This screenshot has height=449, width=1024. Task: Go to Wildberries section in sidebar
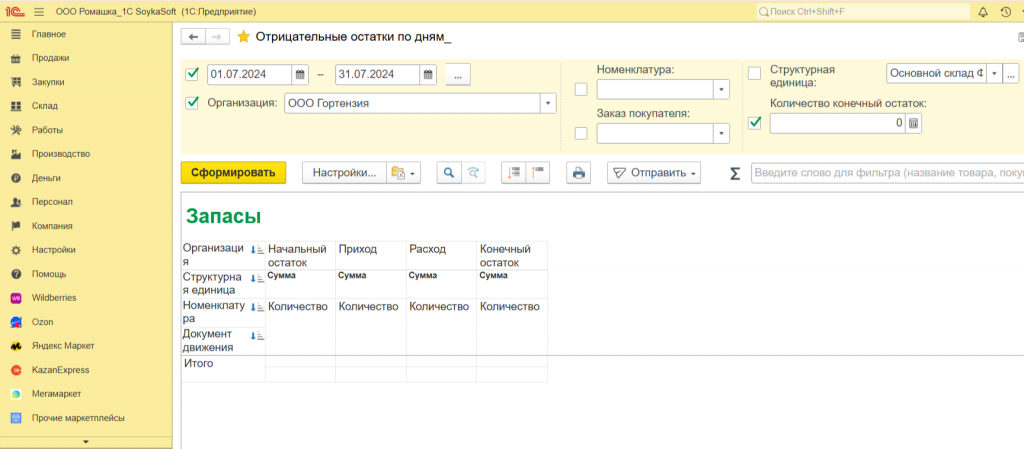(54, 298)
